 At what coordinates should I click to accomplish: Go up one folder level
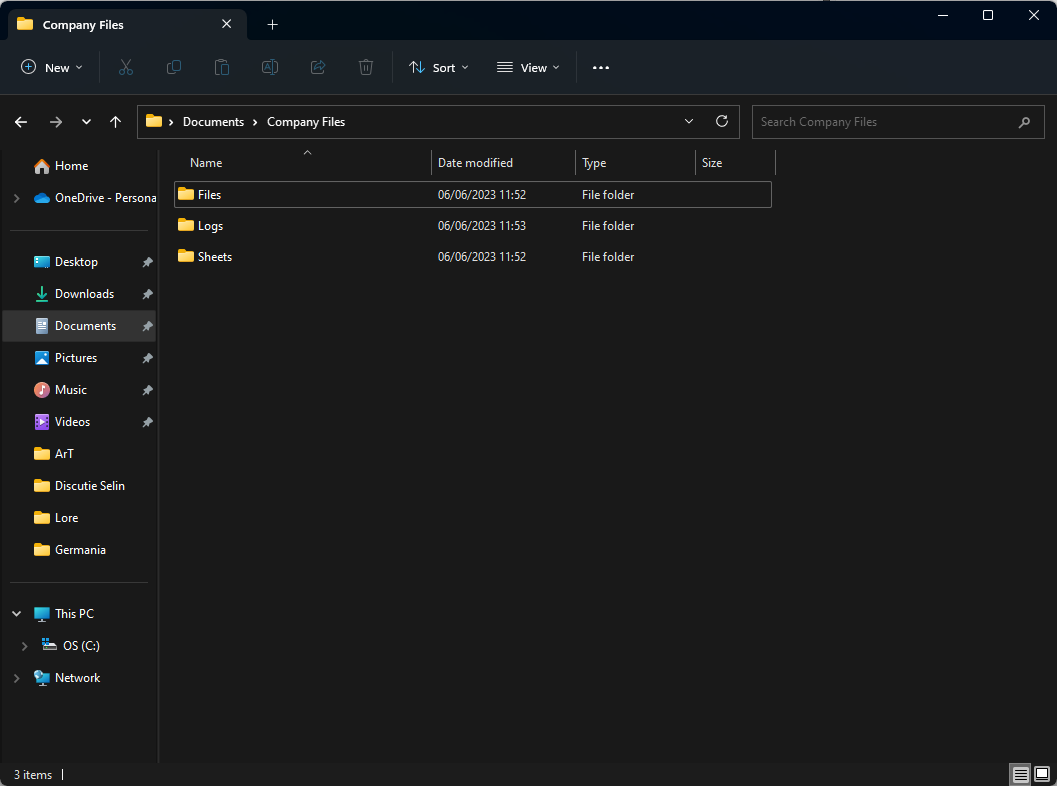pos(115,122)
